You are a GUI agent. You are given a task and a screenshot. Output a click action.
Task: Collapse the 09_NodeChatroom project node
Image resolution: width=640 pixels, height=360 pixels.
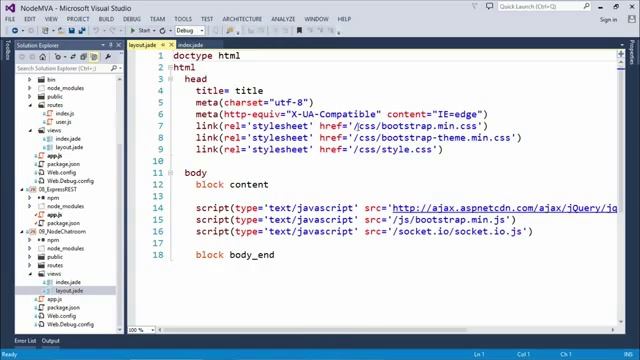tap(22, 231)
